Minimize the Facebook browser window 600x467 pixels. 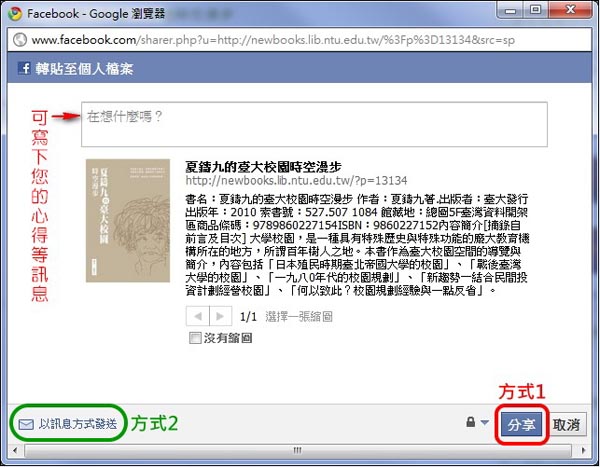510,10
